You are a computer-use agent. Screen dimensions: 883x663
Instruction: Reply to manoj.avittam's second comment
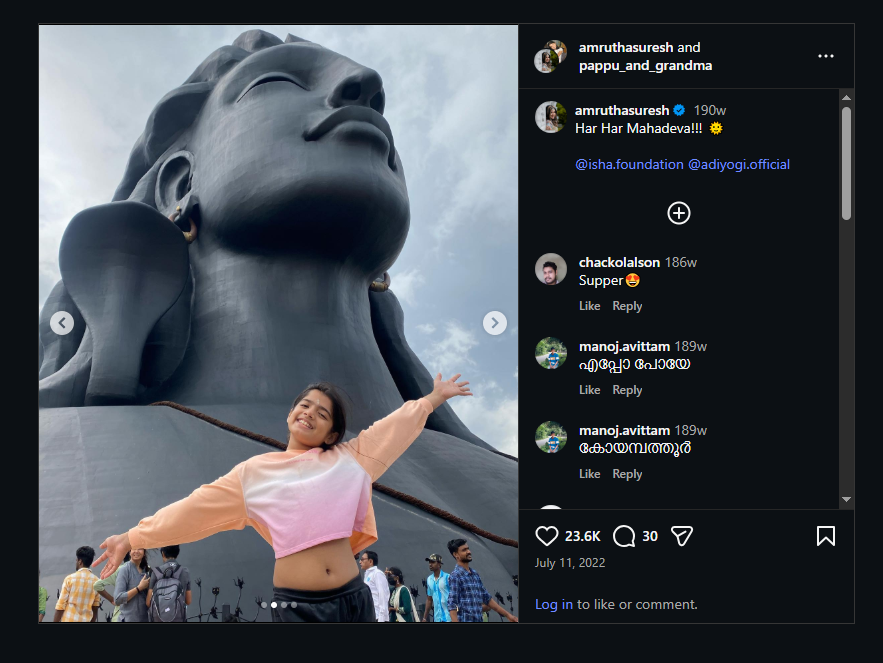pyautogui.click(x=627, y=474)
